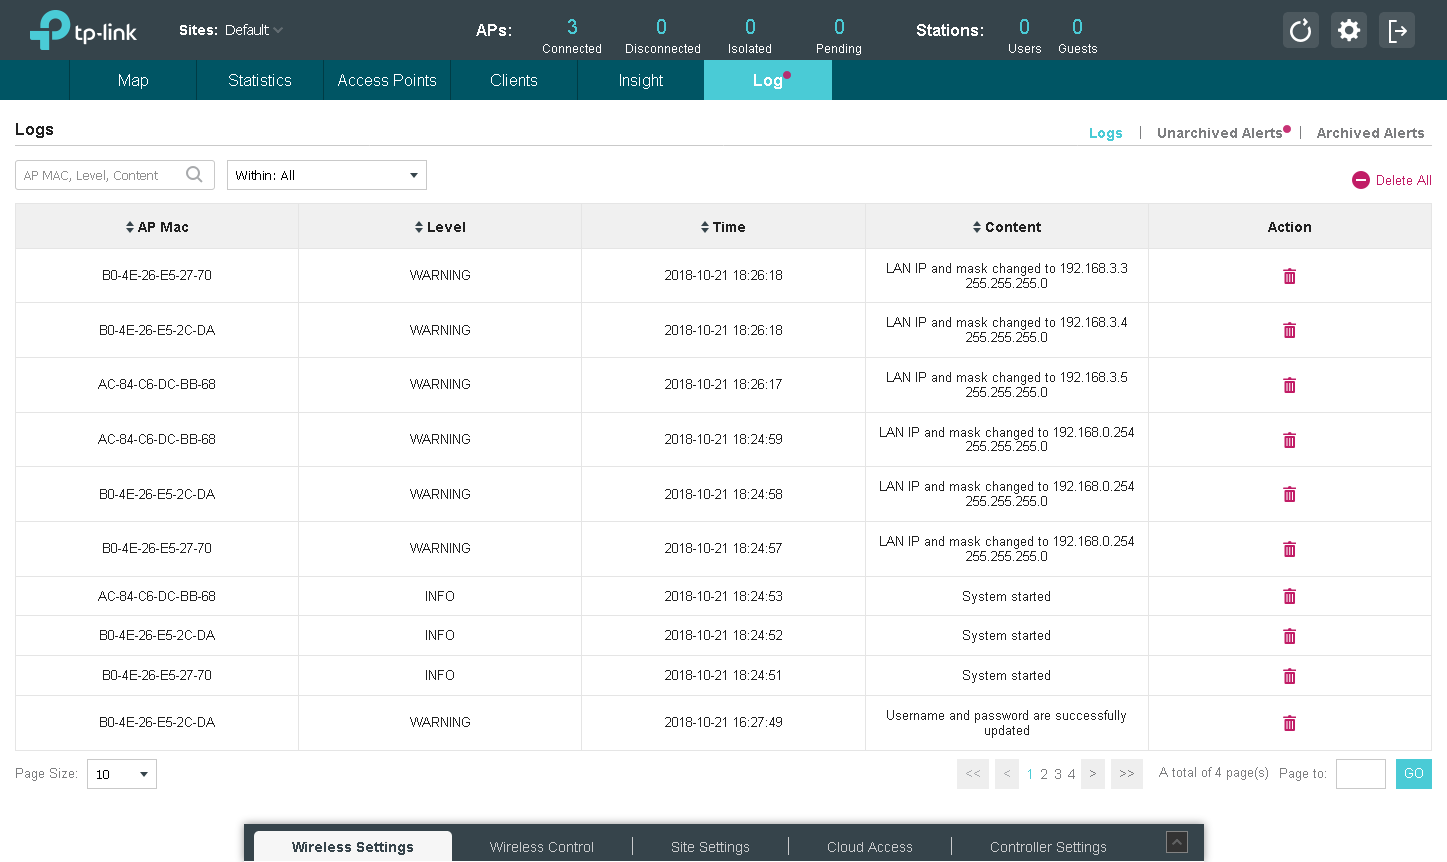Open the Map tab
Screen dimensions: 1447x862
133,80
